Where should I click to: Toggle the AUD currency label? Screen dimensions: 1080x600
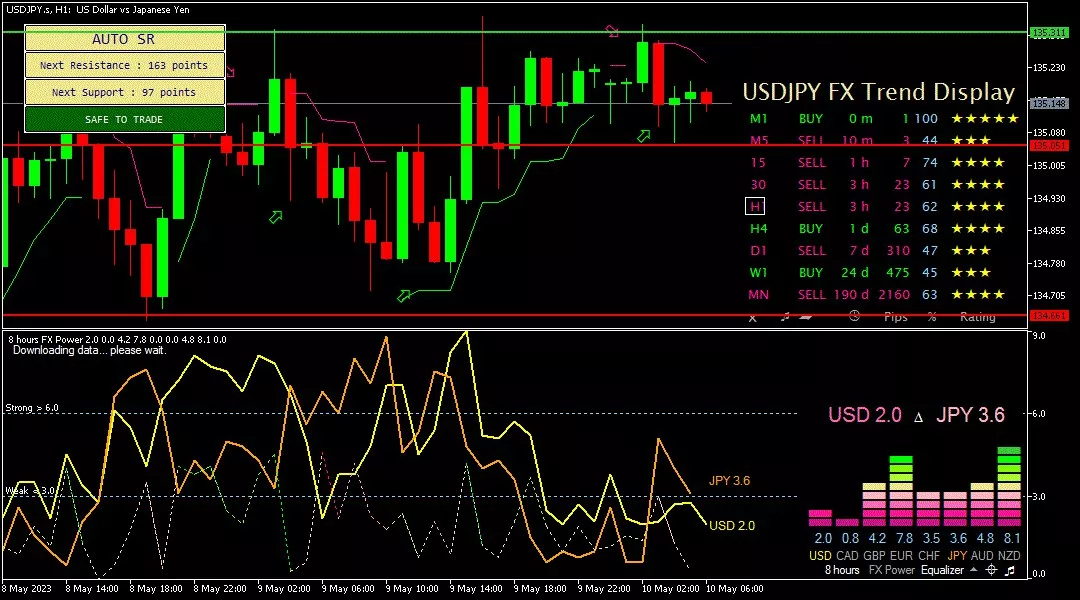tap(982, 556)
